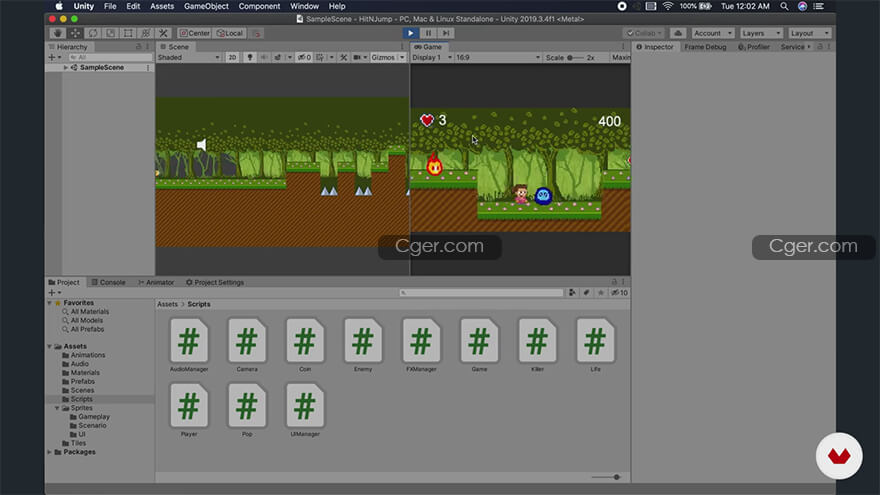Viewport: 880px width, 495px height.
Task: Toggle scene effects (skybox, fog)
Action: pyautogui.click(x=278, y=57)
